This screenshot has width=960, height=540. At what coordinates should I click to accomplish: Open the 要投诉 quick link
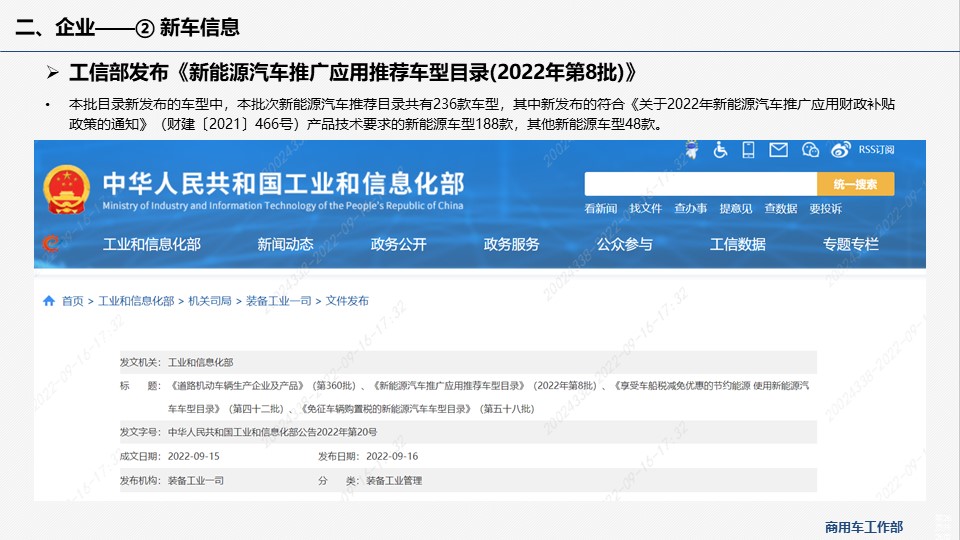[825, 209]
